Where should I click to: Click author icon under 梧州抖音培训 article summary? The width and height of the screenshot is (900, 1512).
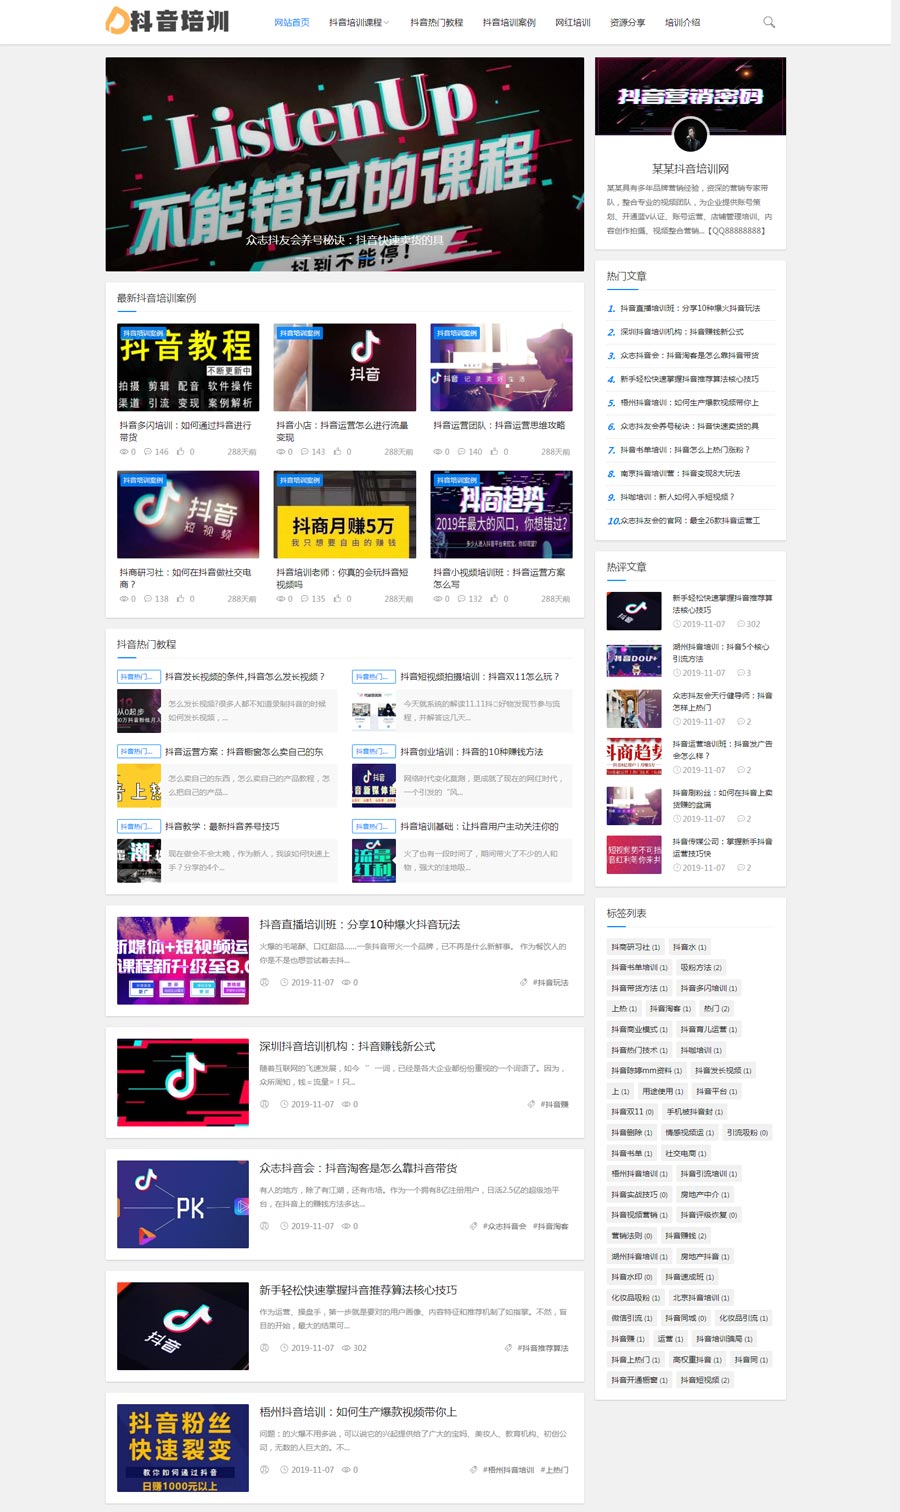coord(265,1470)
